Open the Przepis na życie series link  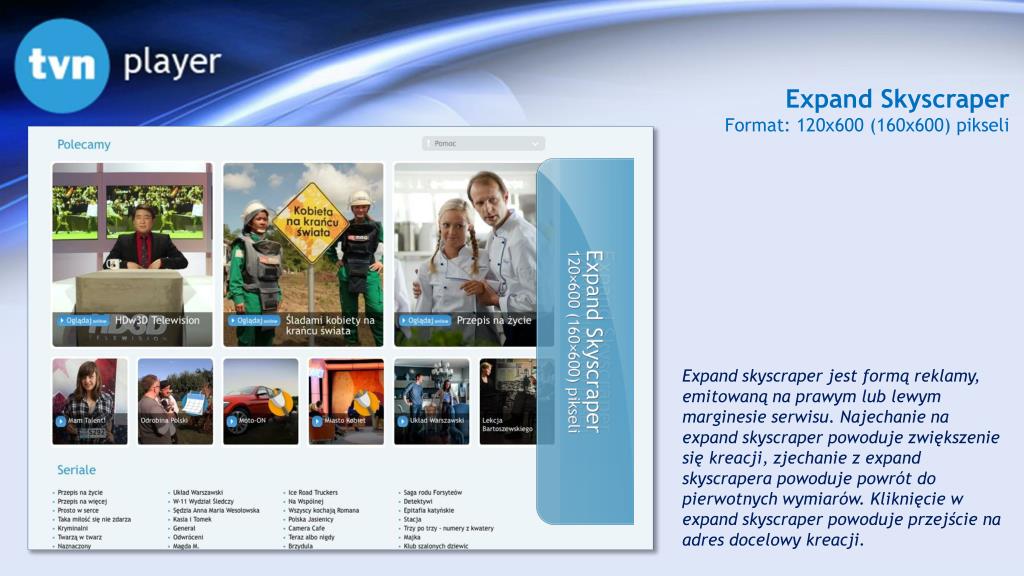[x=80, y=492]
